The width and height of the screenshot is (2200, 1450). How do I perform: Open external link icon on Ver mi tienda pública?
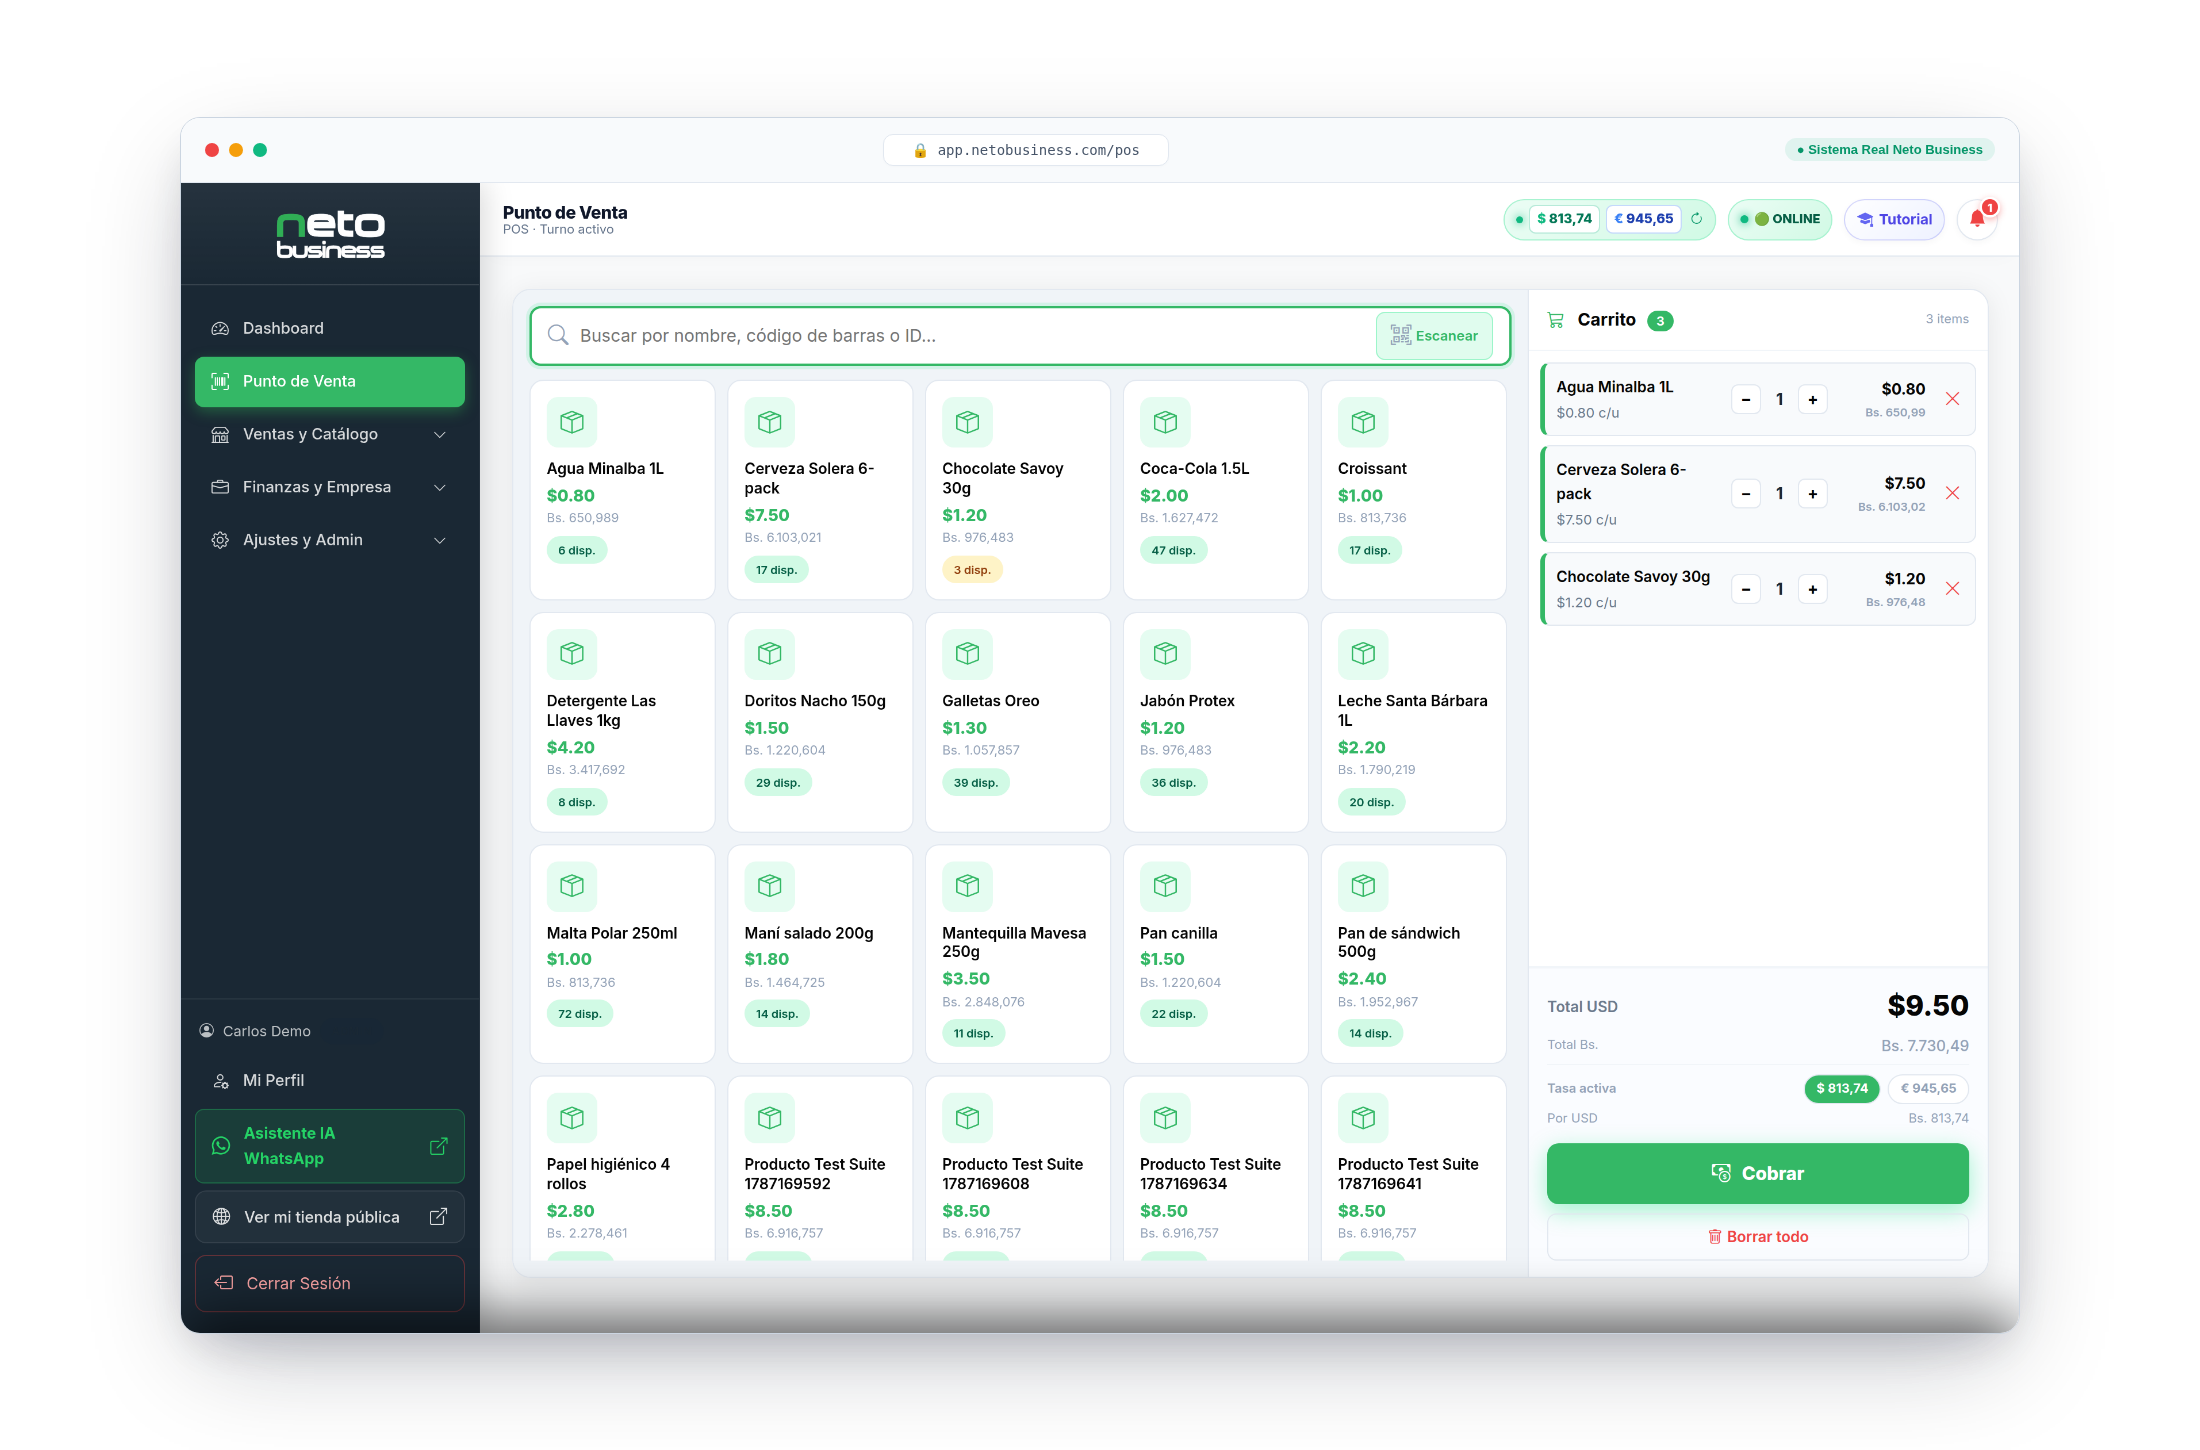[438, 1217]
